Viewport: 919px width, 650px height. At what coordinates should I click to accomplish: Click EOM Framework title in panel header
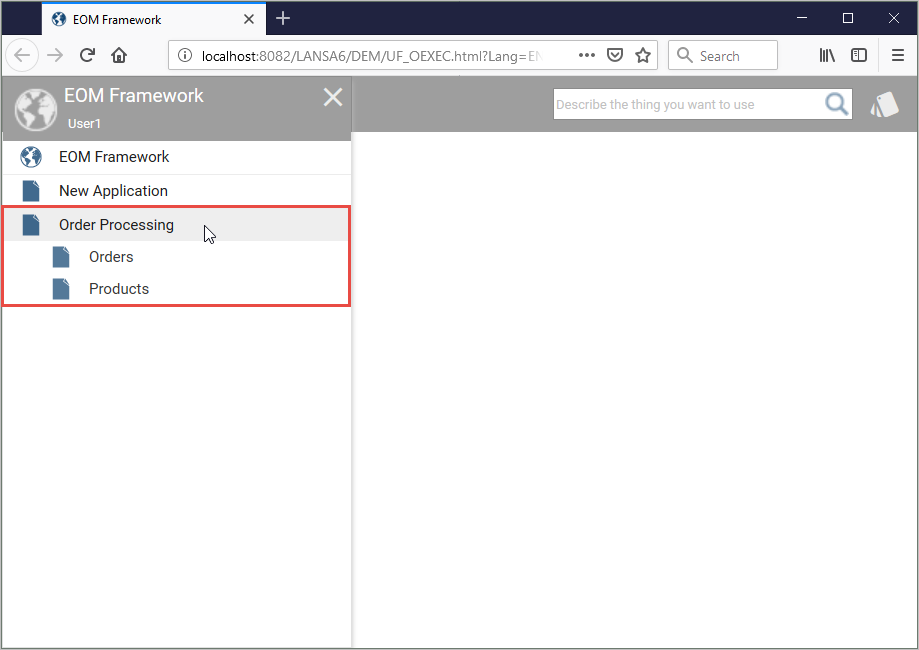coord(134,96)
